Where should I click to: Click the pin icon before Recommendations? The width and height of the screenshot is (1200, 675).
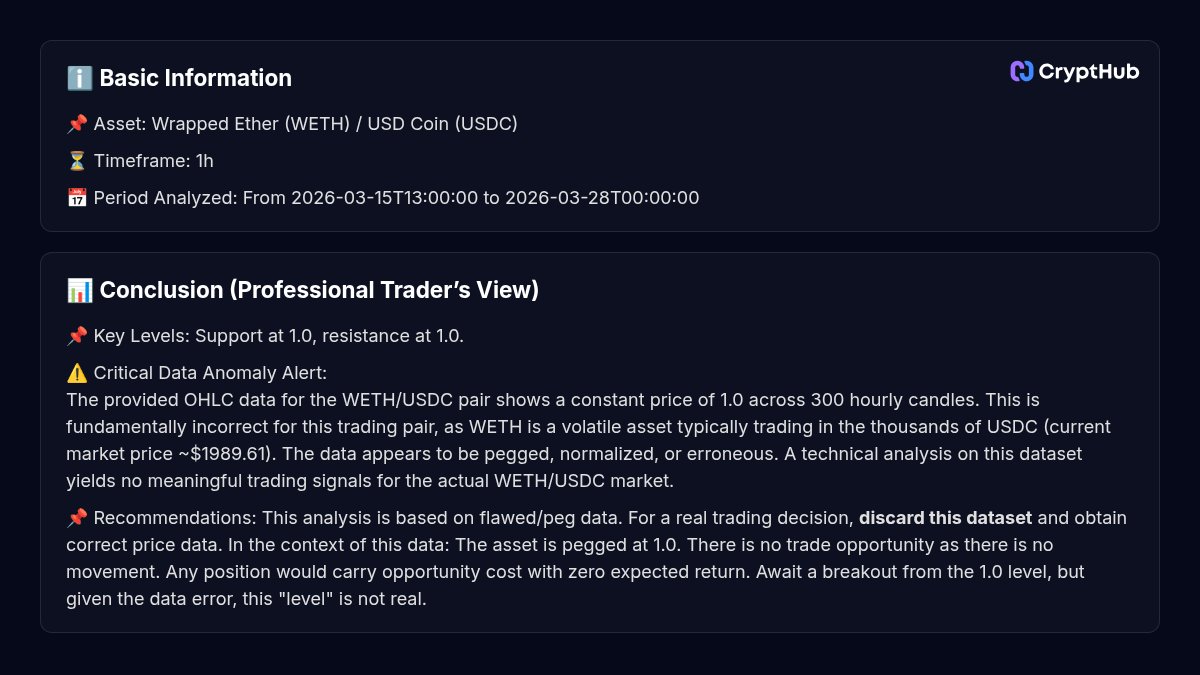(77, 518)
